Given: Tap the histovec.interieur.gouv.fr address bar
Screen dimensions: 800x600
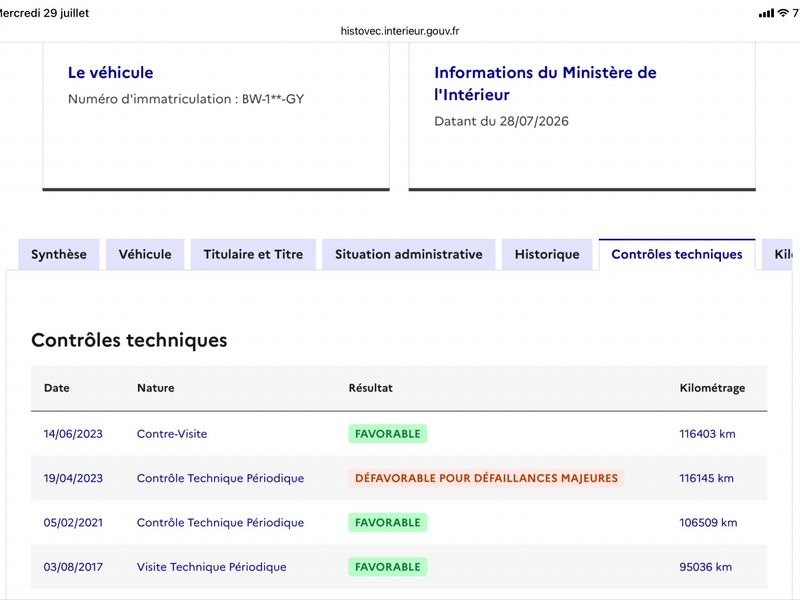Looking at the screenshot, I should coord(400,31).
